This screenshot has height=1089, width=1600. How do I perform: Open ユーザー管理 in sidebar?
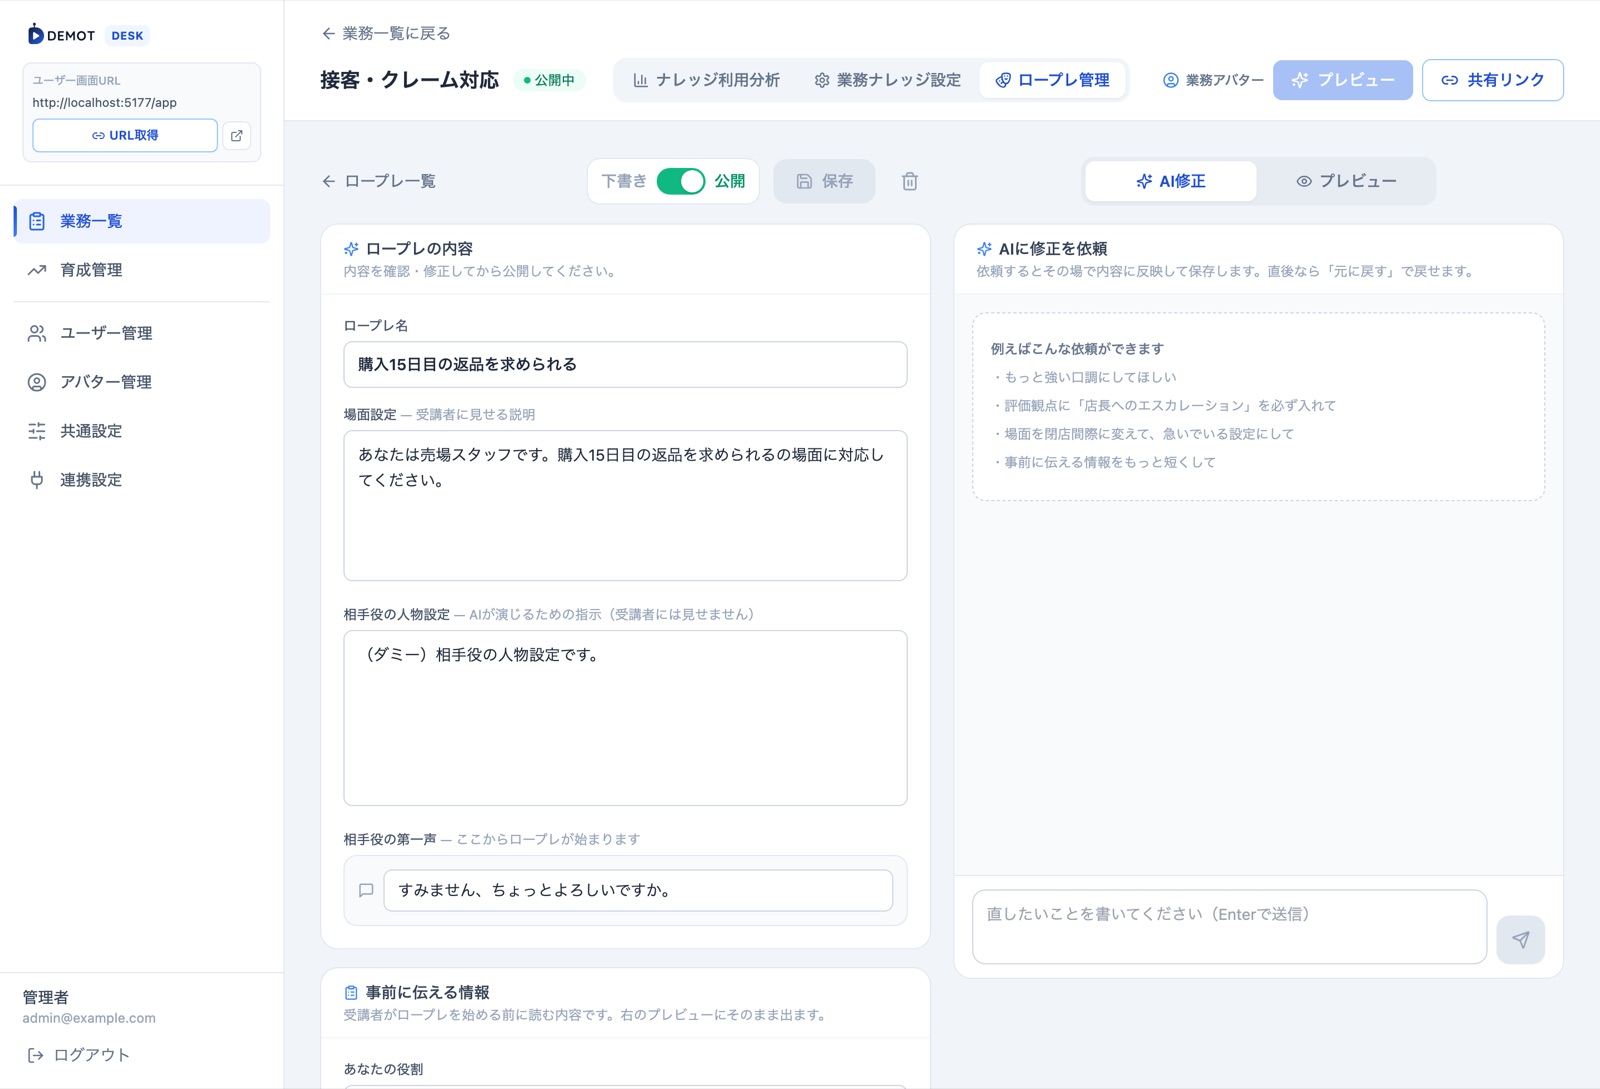(x=142, y=333)
